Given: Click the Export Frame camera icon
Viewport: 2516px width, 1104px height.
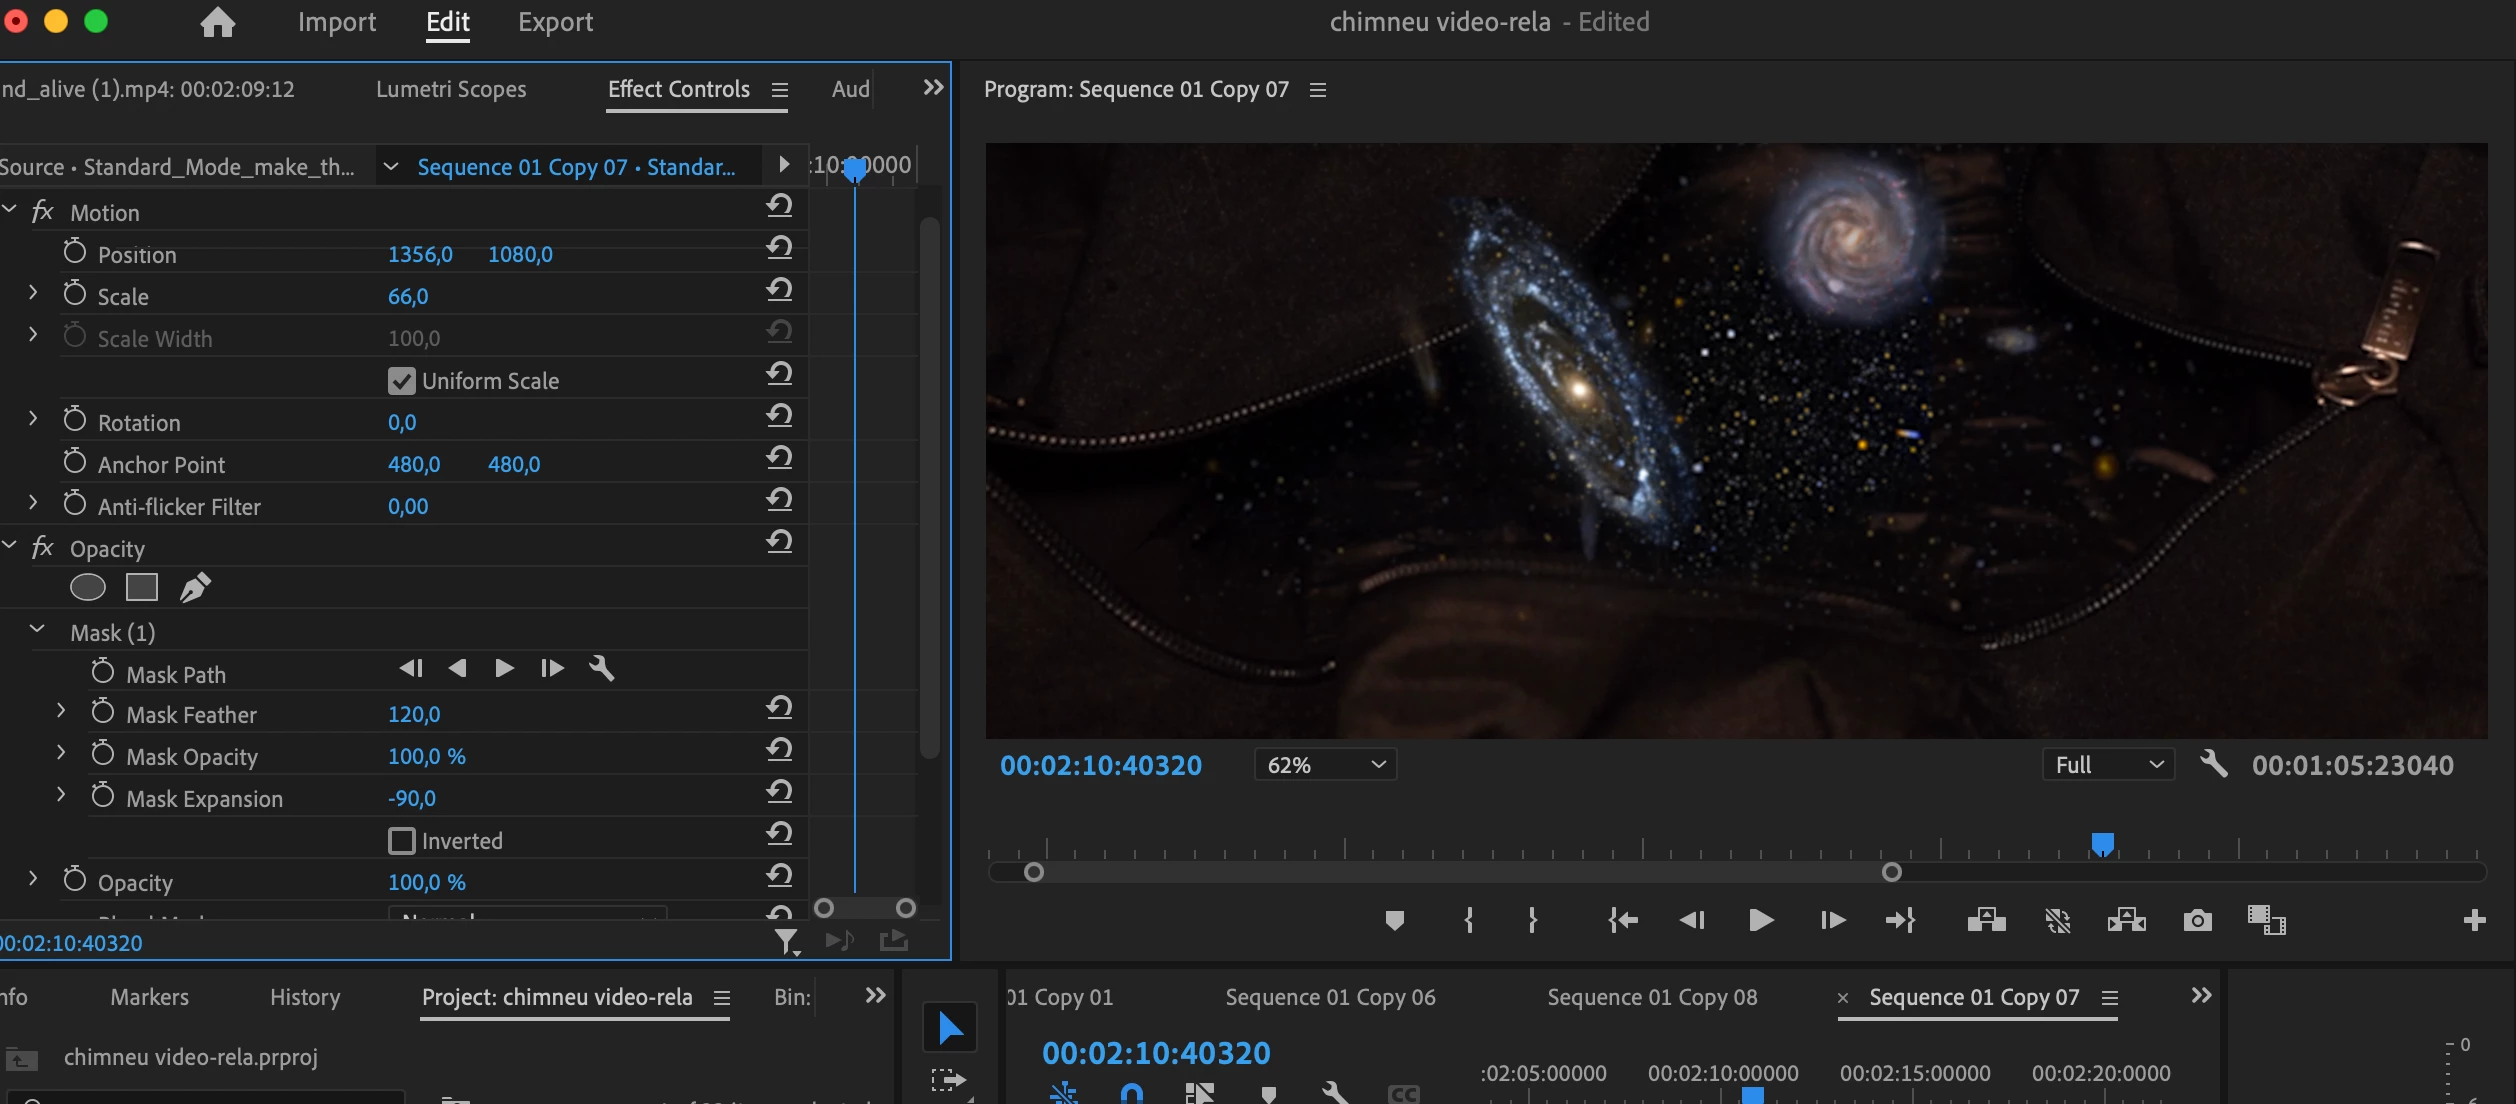Looking at the screenshot, I should [2197, 920].
